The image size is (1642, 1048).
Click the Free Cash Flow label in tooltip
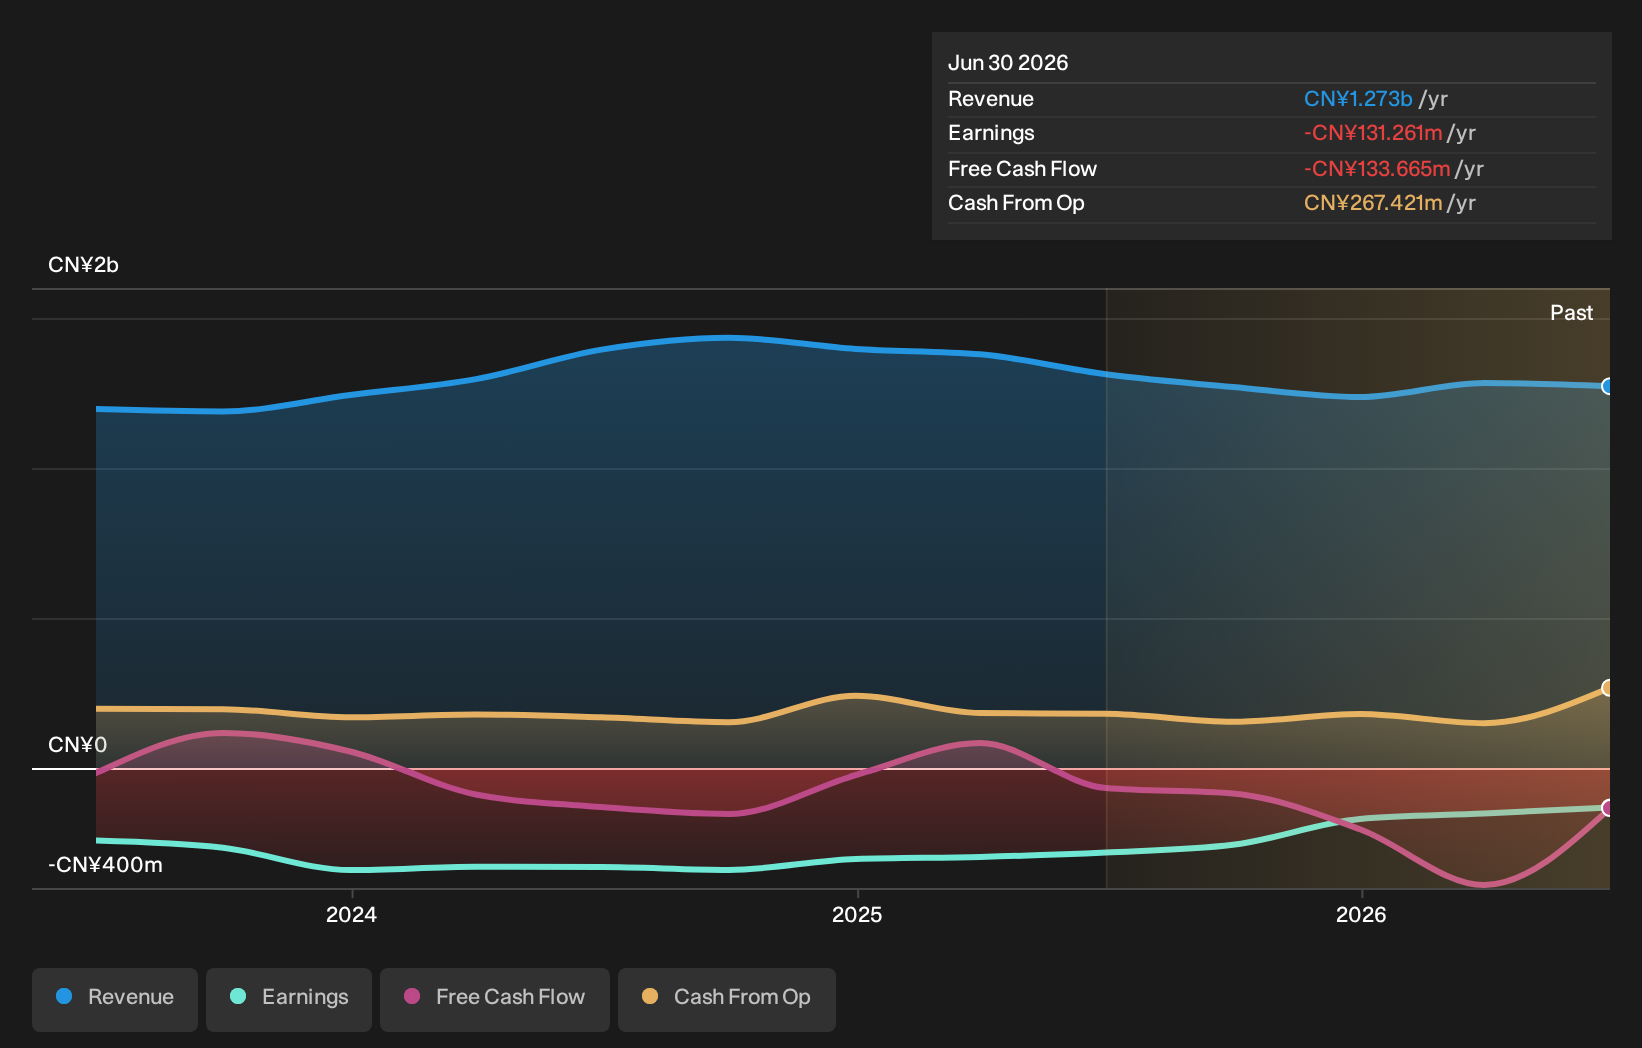point(1022,169)
